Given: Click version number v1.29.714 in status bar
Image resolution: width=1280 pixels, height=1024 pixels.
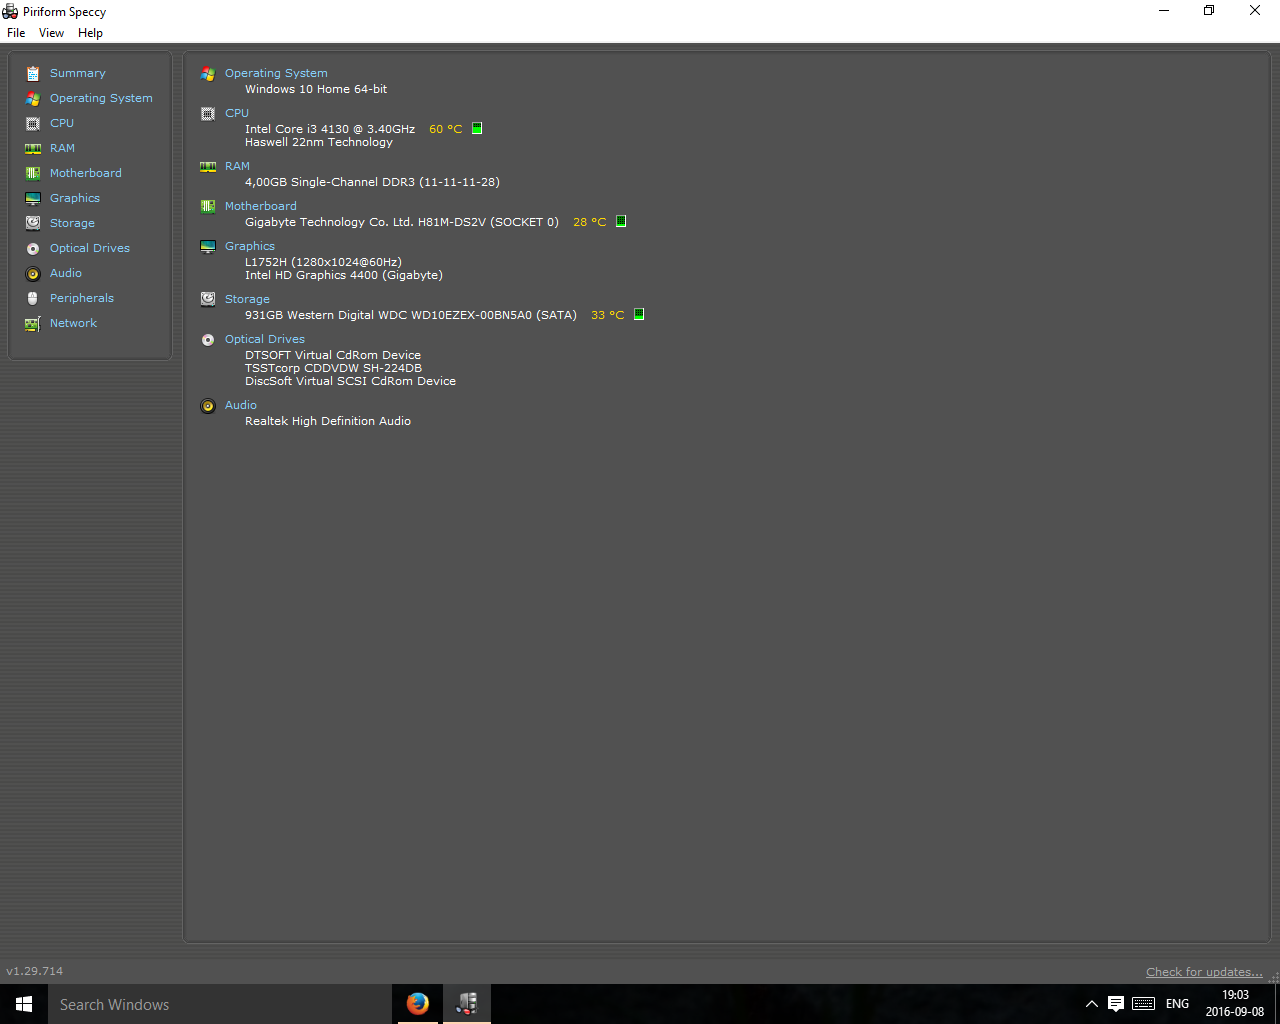Looking at the screenshot, I should coord(35,971).
